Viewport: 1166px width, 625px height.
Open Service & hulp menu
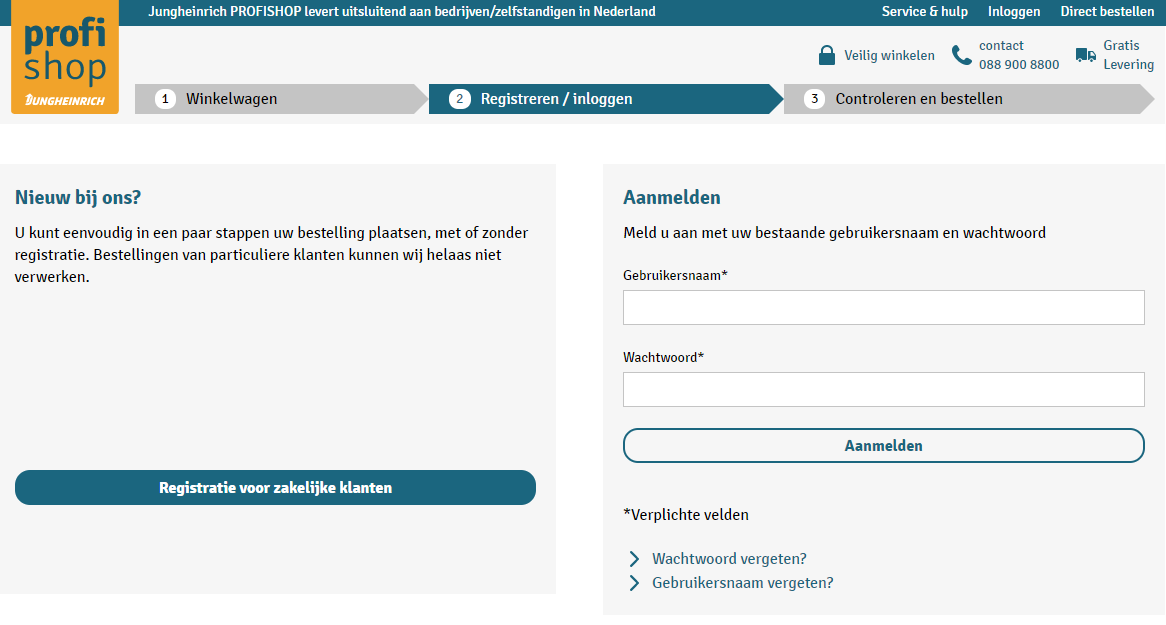click(x=924, y=12)
